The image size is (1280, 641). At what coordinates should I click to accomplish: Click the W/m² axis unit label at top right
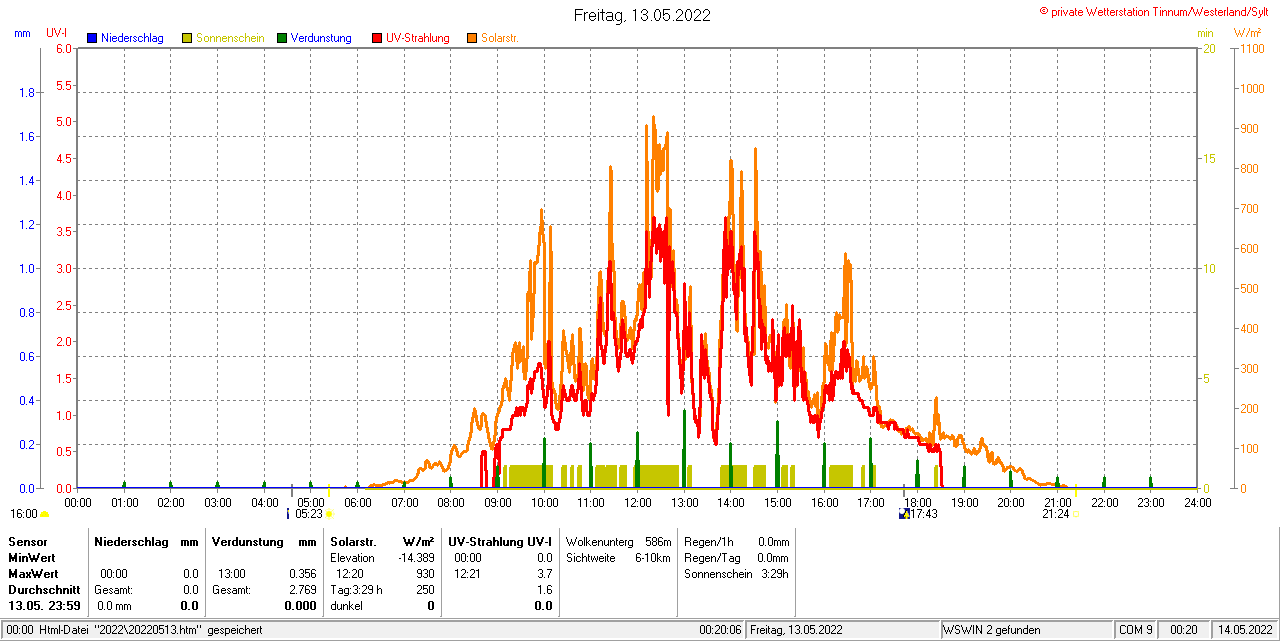tap(1248, 33)
